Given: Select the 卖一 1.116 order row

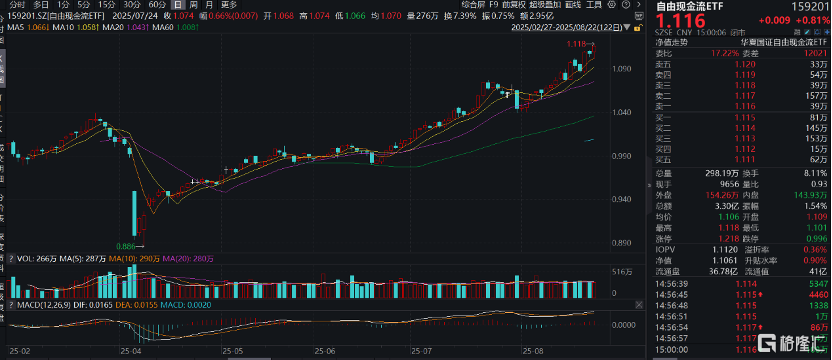Looking at the screenshot, I should [x=741, y=107].
